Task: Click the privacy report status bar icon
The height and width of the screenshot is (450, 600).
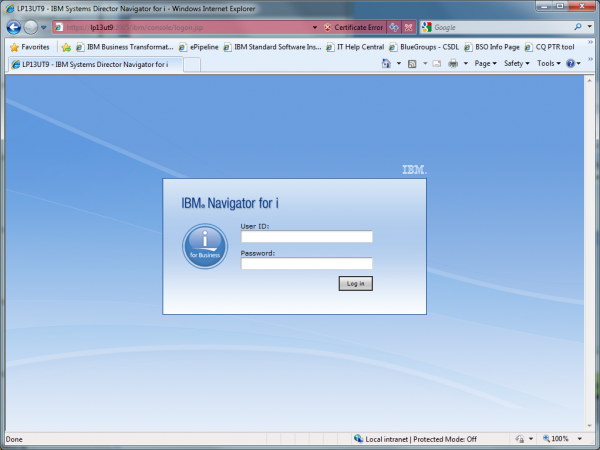Action: click(x=520, y=439)
